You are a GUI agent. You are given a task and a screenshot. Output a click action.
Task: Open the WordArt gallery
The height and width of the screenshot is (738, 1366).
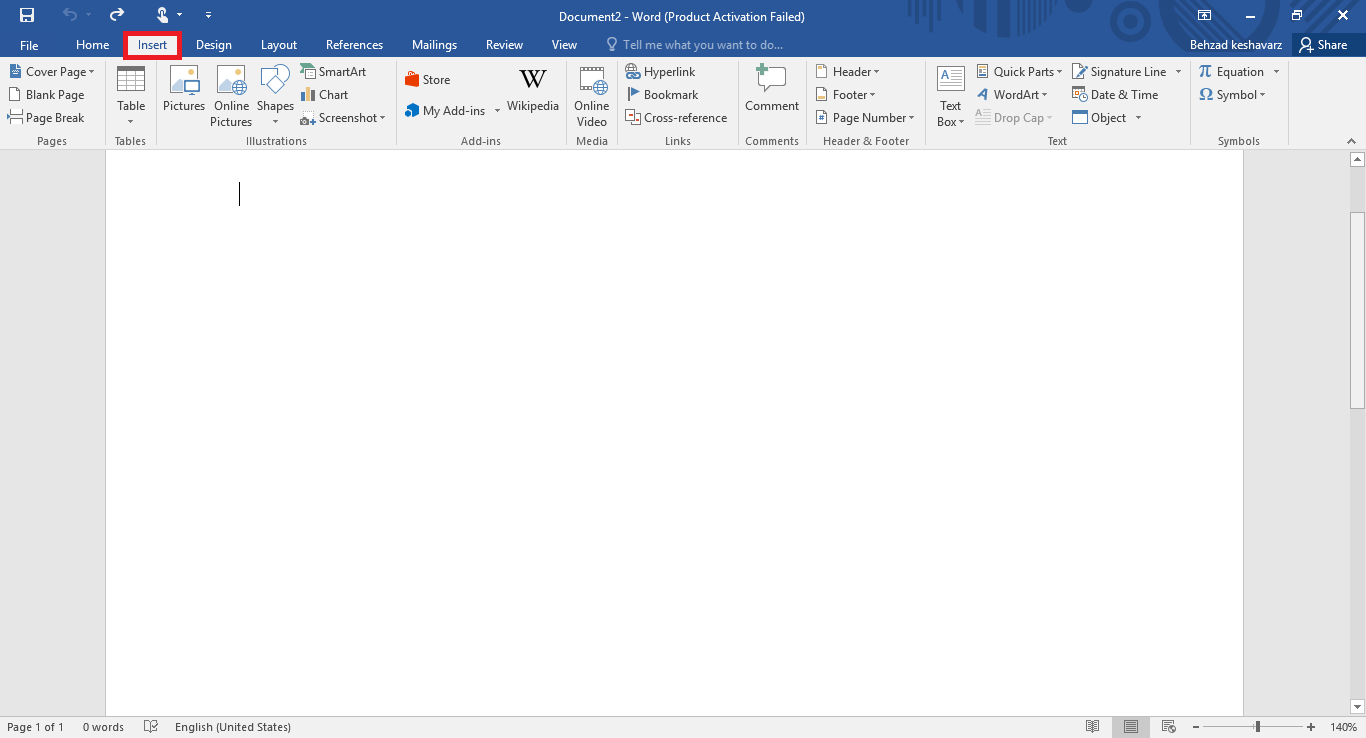point(1012,95)
